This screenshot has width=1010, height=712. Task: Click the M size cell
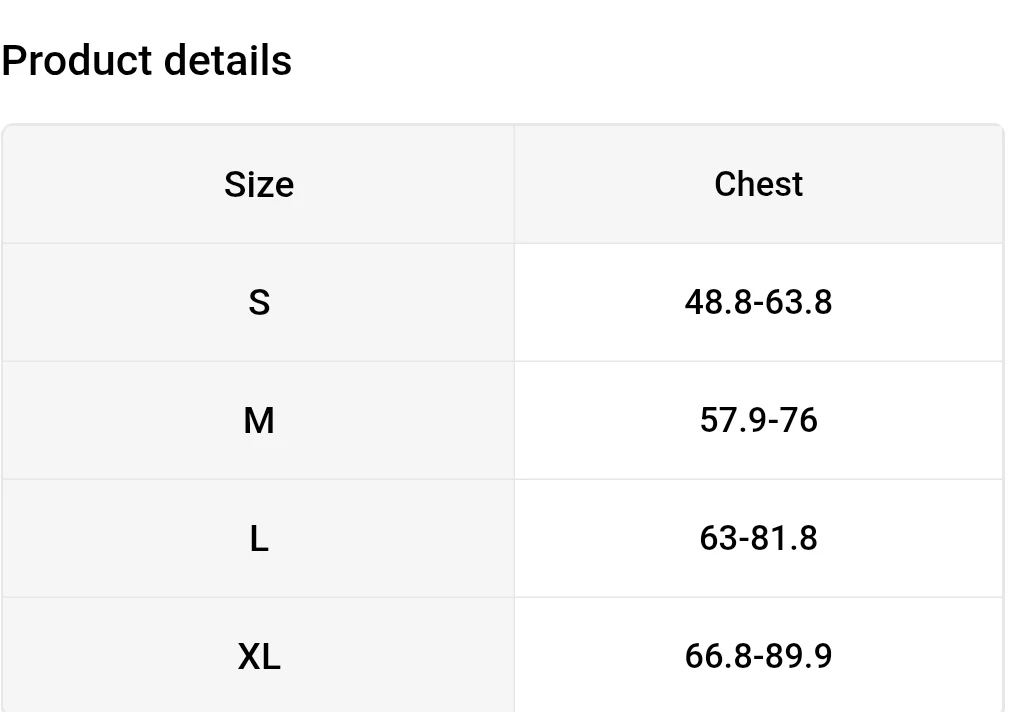(259, 420)
